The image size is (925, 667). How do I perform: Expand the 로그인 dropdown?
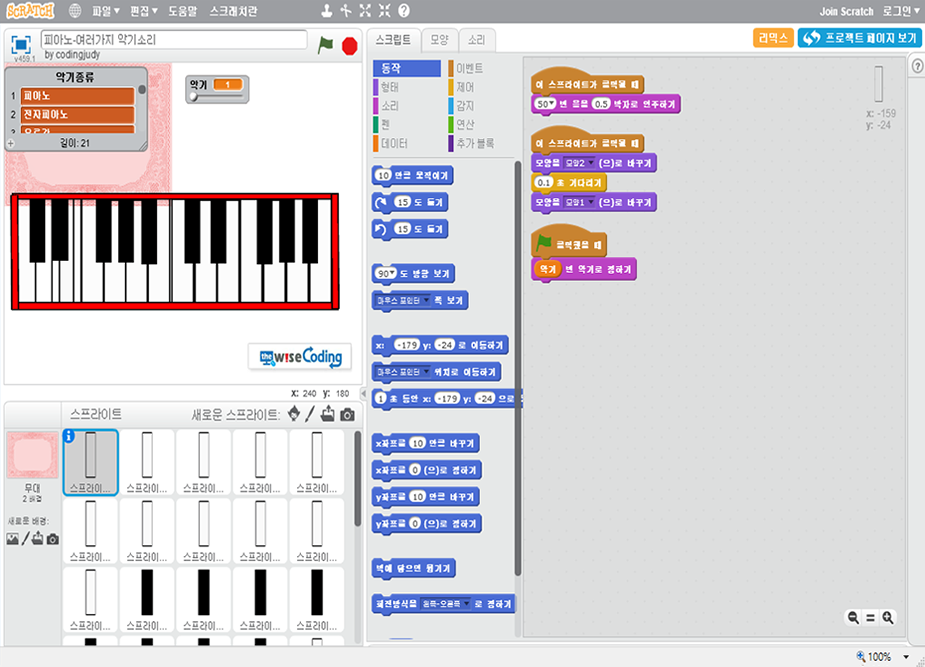tap(902, 11)
